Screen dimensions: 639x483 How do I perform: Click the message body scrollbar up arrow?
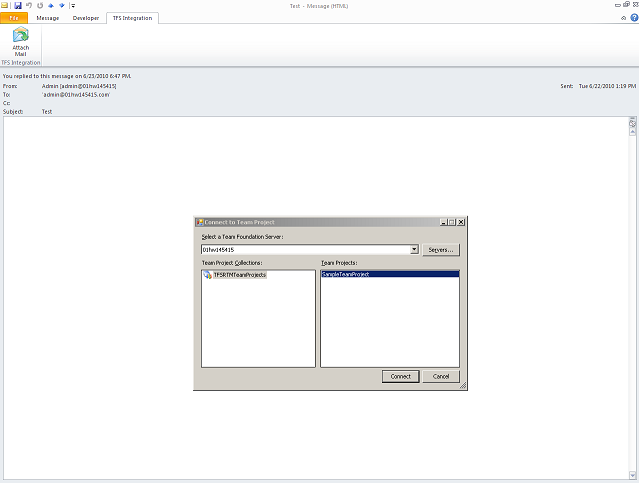click(x=632, y=132)
